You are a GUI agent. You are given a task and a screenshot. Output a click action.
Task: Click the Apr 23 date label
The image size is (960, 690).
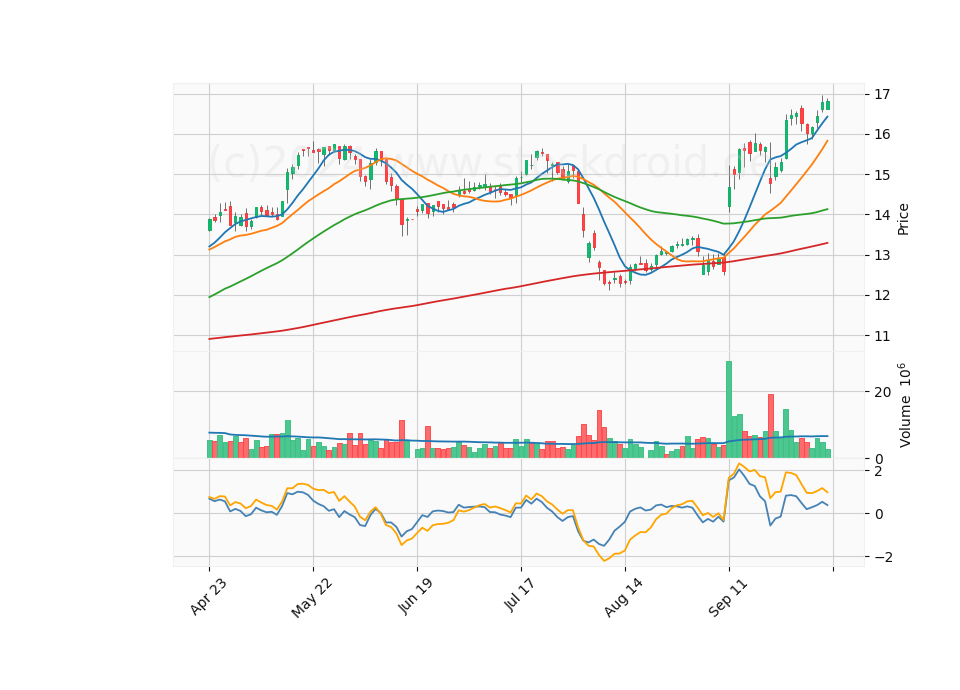click(x=208, y=596)
